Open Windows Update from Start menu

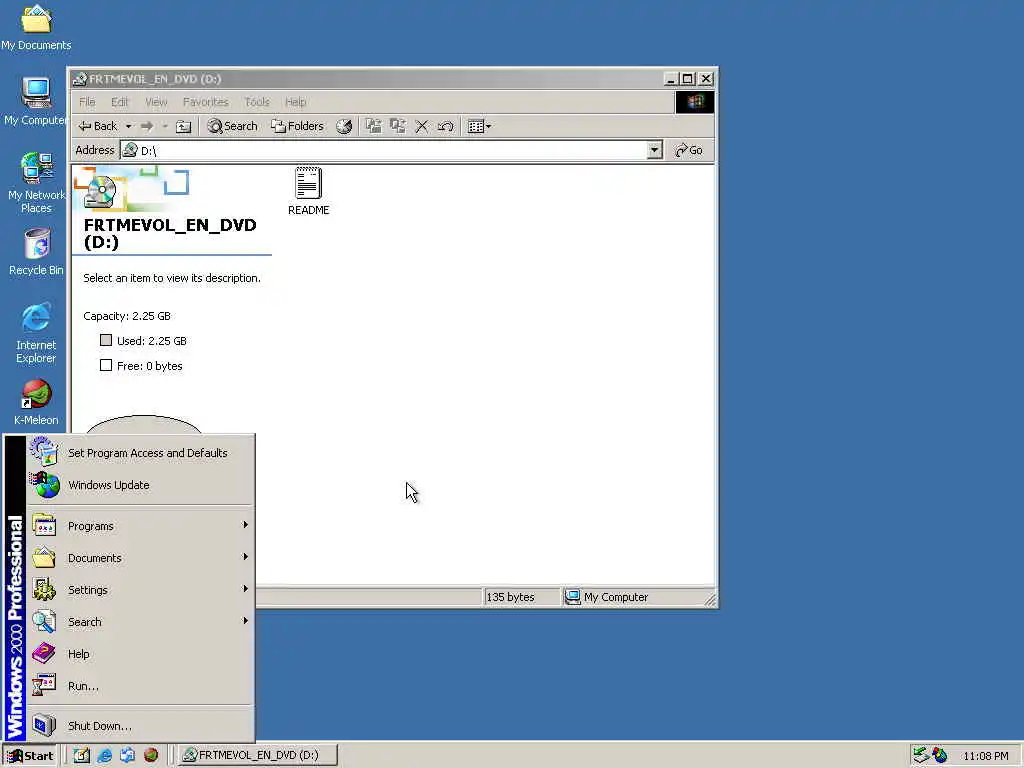pyautogui.click(x=140, y=485)
